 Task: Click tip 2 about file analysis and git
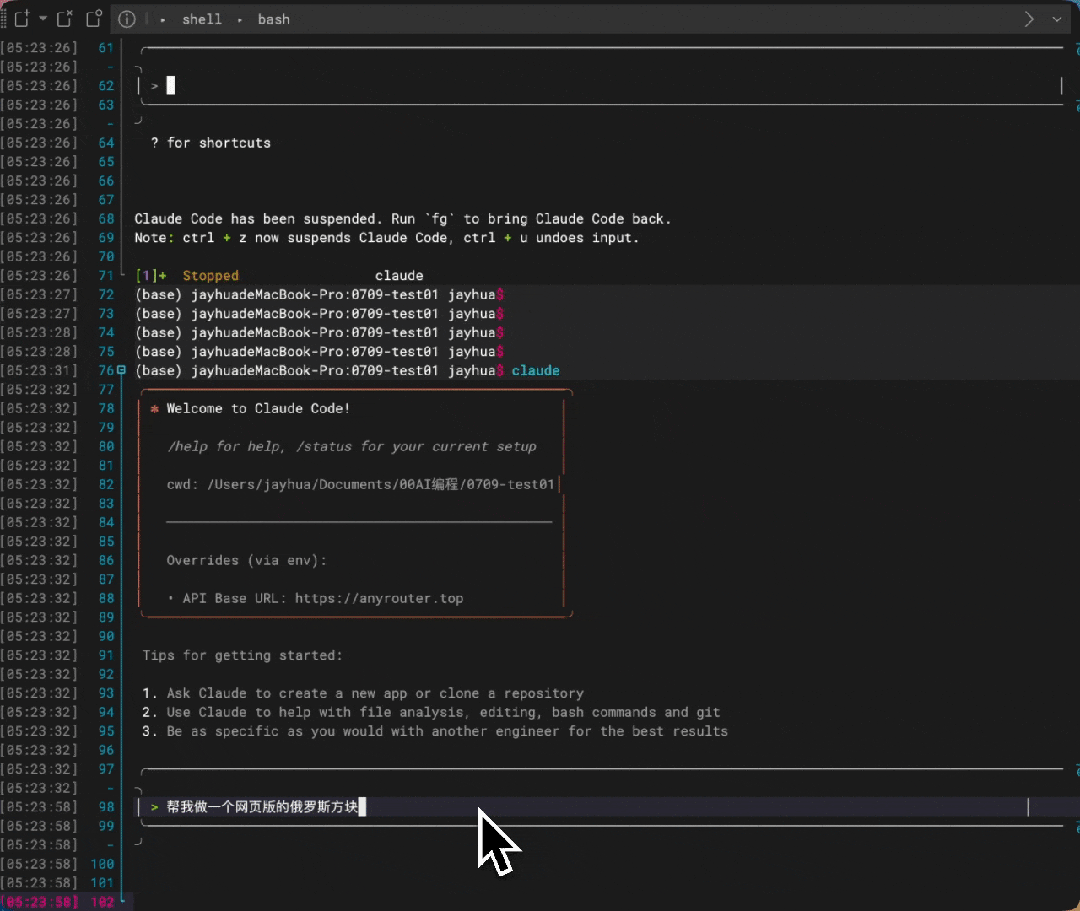click(x=431, y=712)
